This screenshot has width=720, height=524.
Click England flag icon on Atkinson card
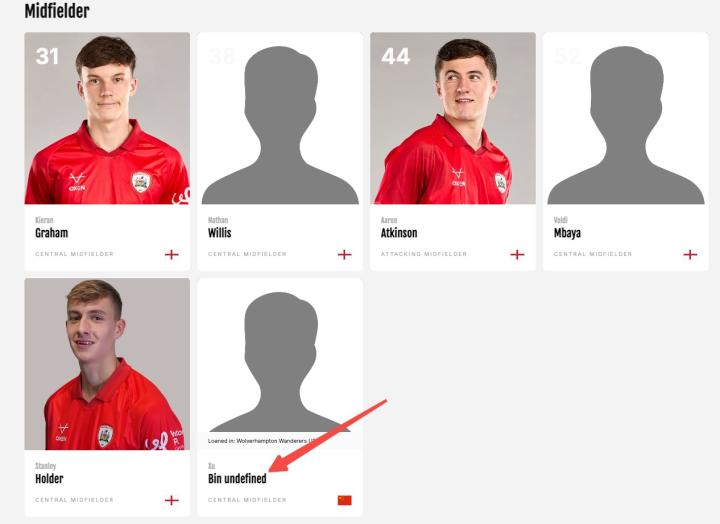(x=517, y=254)
